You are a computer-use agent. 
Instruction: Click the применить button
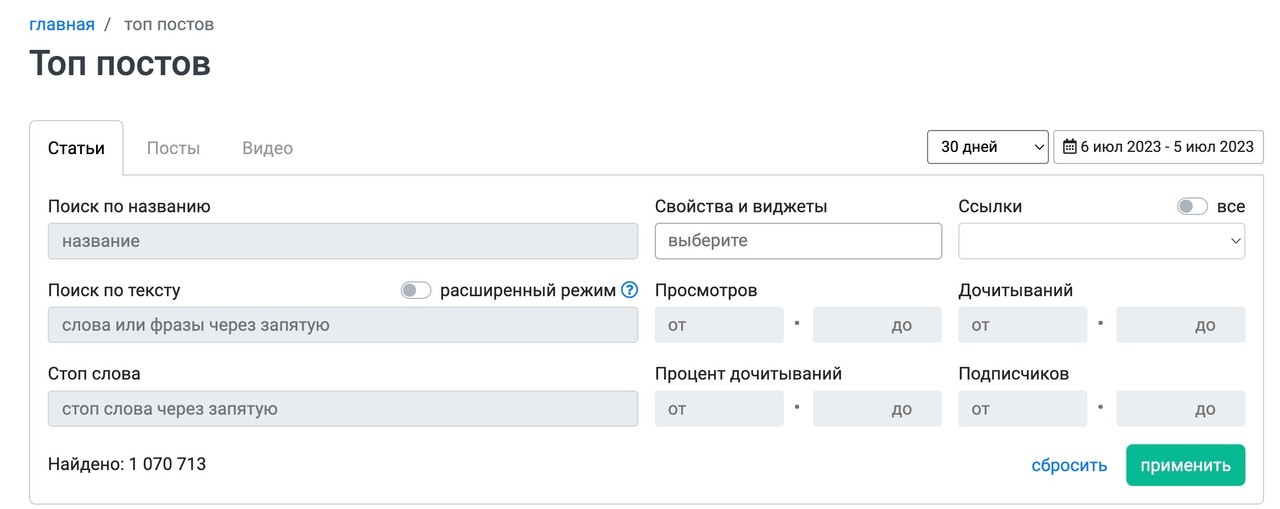click(x=1185, y=465)
